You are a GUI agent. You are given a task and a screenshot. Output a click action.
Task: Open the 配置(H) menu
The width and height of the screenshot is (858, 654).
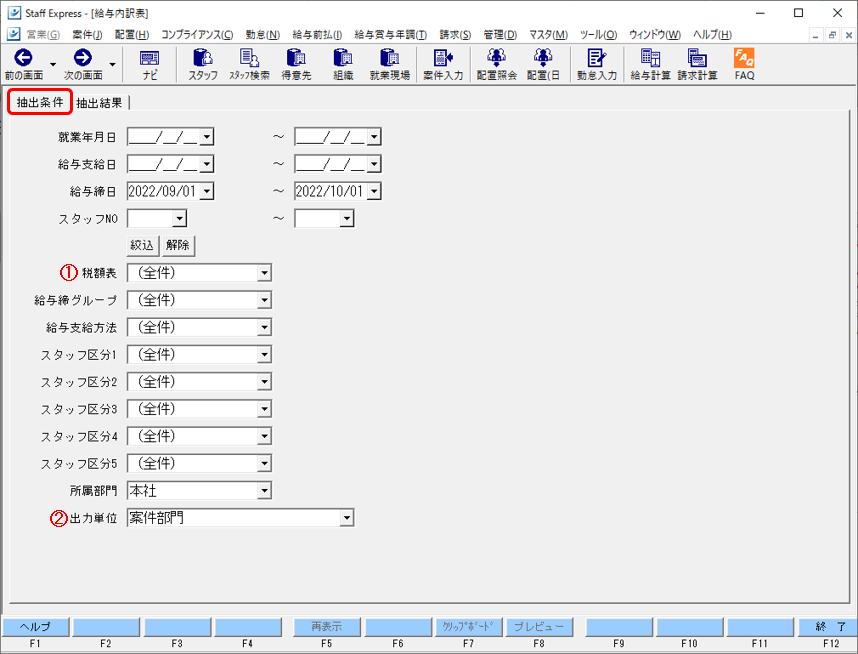tap(132, 34)
